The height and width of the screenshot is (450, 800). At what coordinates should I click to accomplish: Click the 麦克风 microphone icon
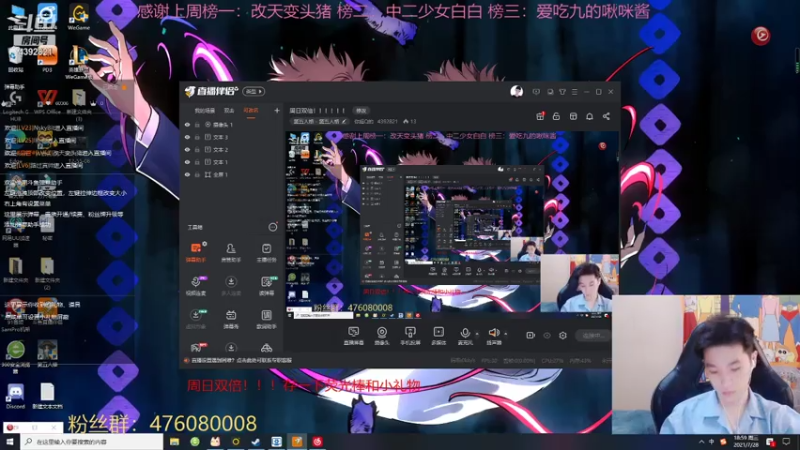click(465, 333)
